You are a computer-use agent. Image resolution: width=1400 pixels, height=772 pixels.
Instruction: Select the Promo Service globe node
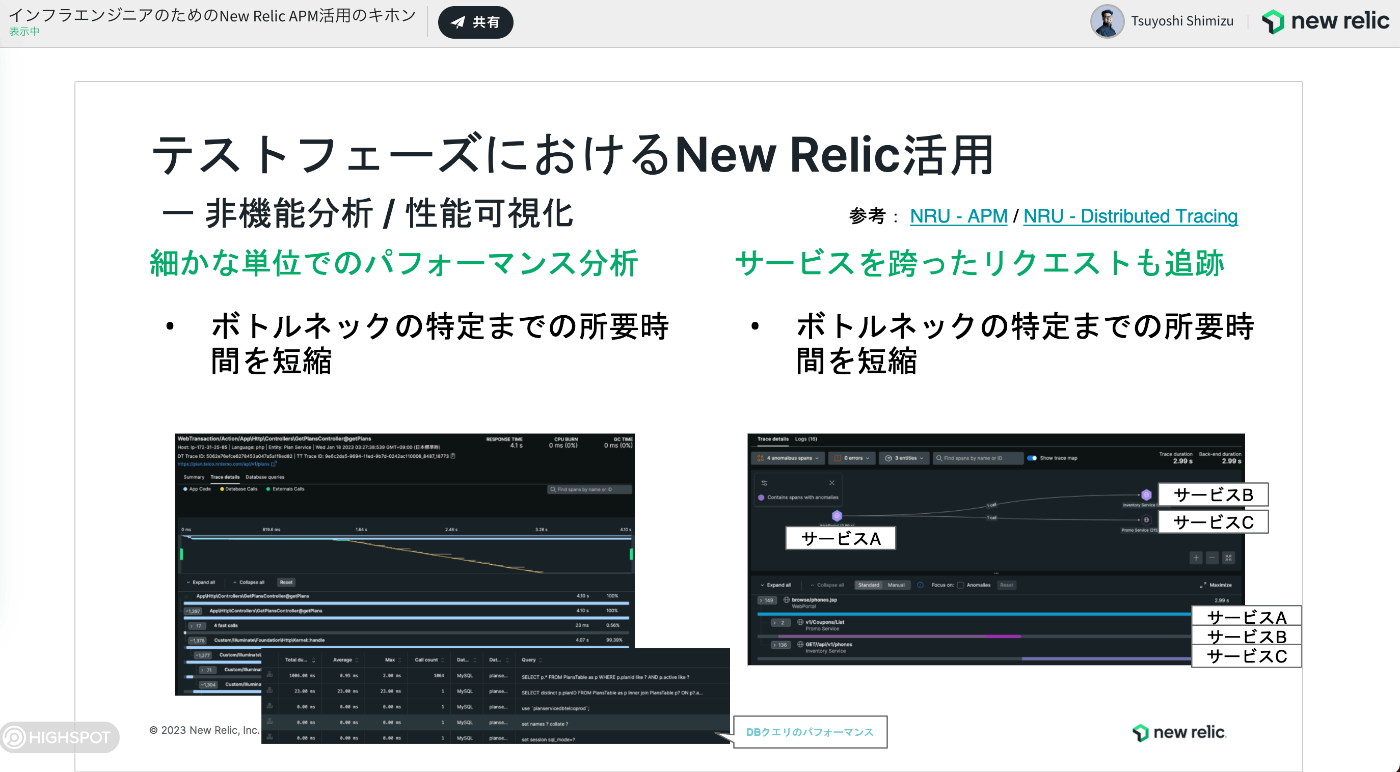pyautogui.click(x=1146, y=520)
